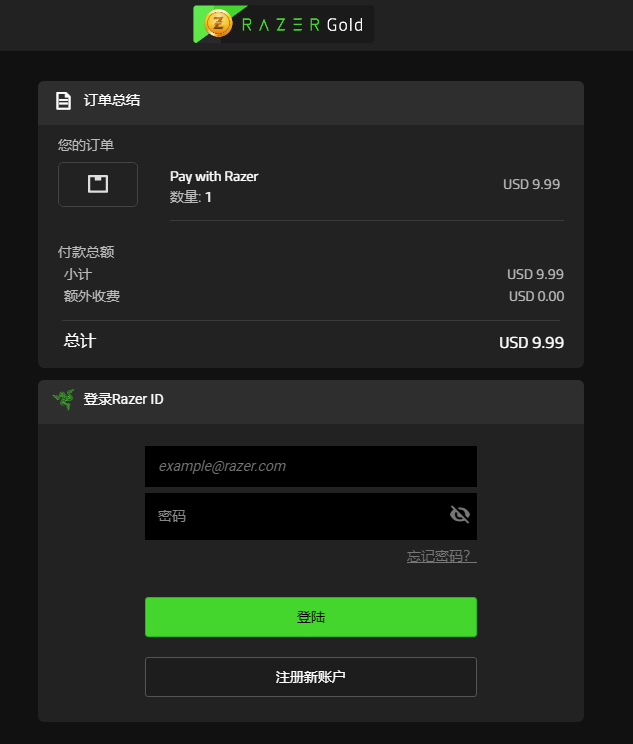Viewport: 633px width, 744px height.
Task: Toggle password visibility eye icon
Action: [459, 514]
